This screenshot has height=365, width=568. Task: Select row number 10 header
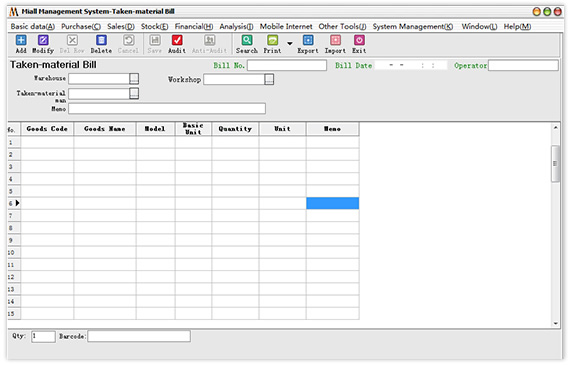point(14,252)
